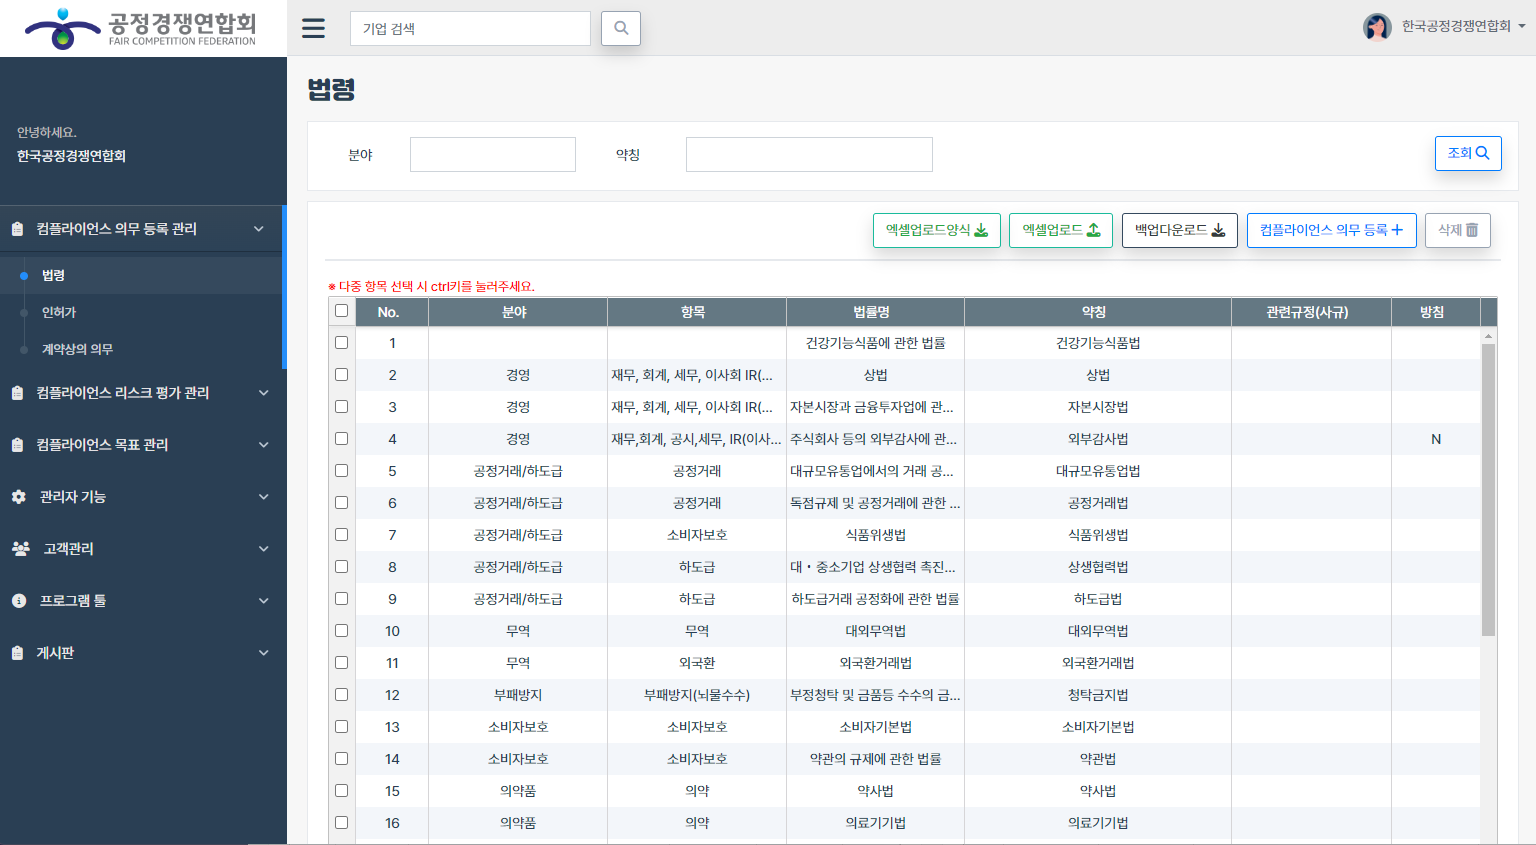Expand the 컴플라이언스 목표 관리 chevron
This screenshot has height=845, width=1536.
coord(264,445)
